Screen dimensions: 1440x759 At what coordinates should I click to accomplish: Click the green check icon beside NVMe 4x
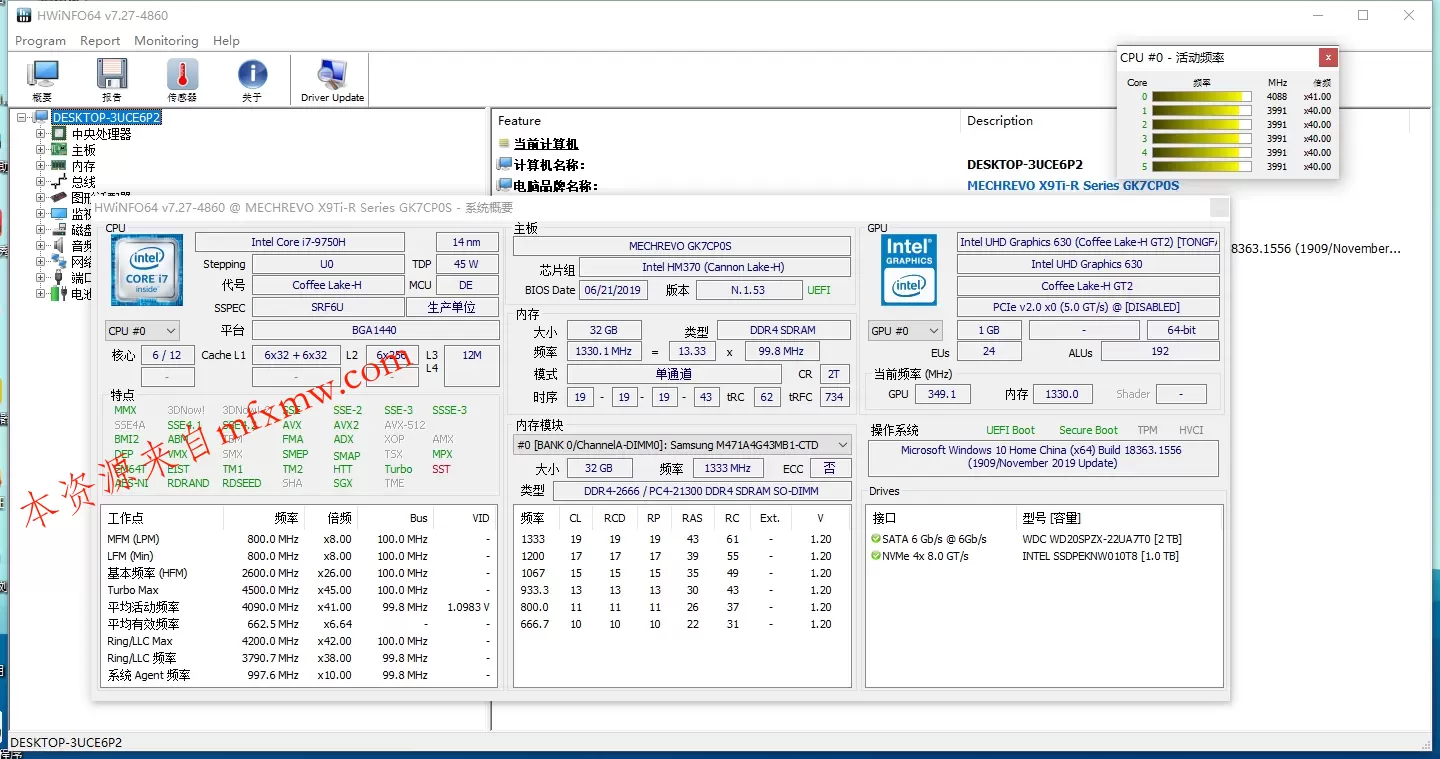click(x=876, y=556)
